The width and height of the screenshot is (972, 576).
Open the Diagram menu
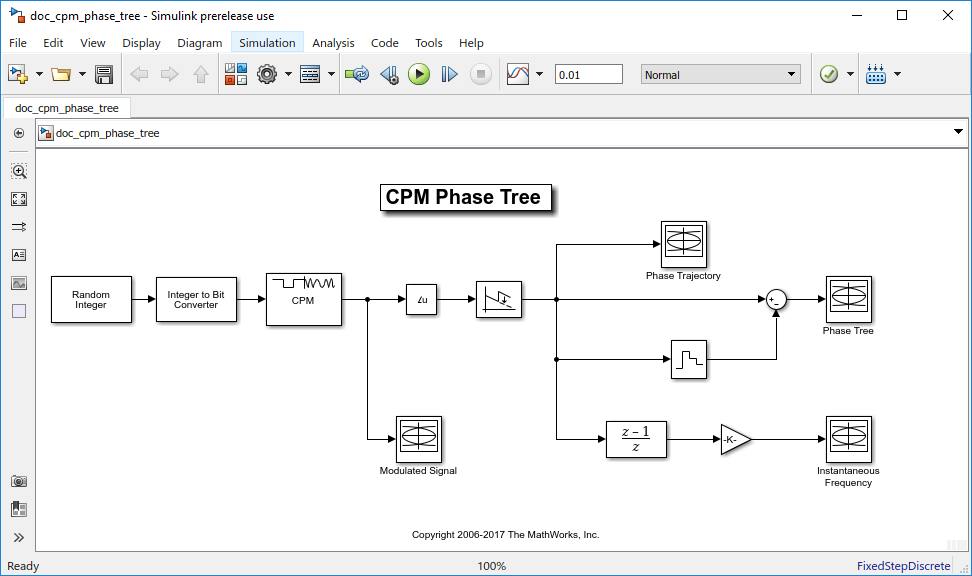click(x=200, y=43)
